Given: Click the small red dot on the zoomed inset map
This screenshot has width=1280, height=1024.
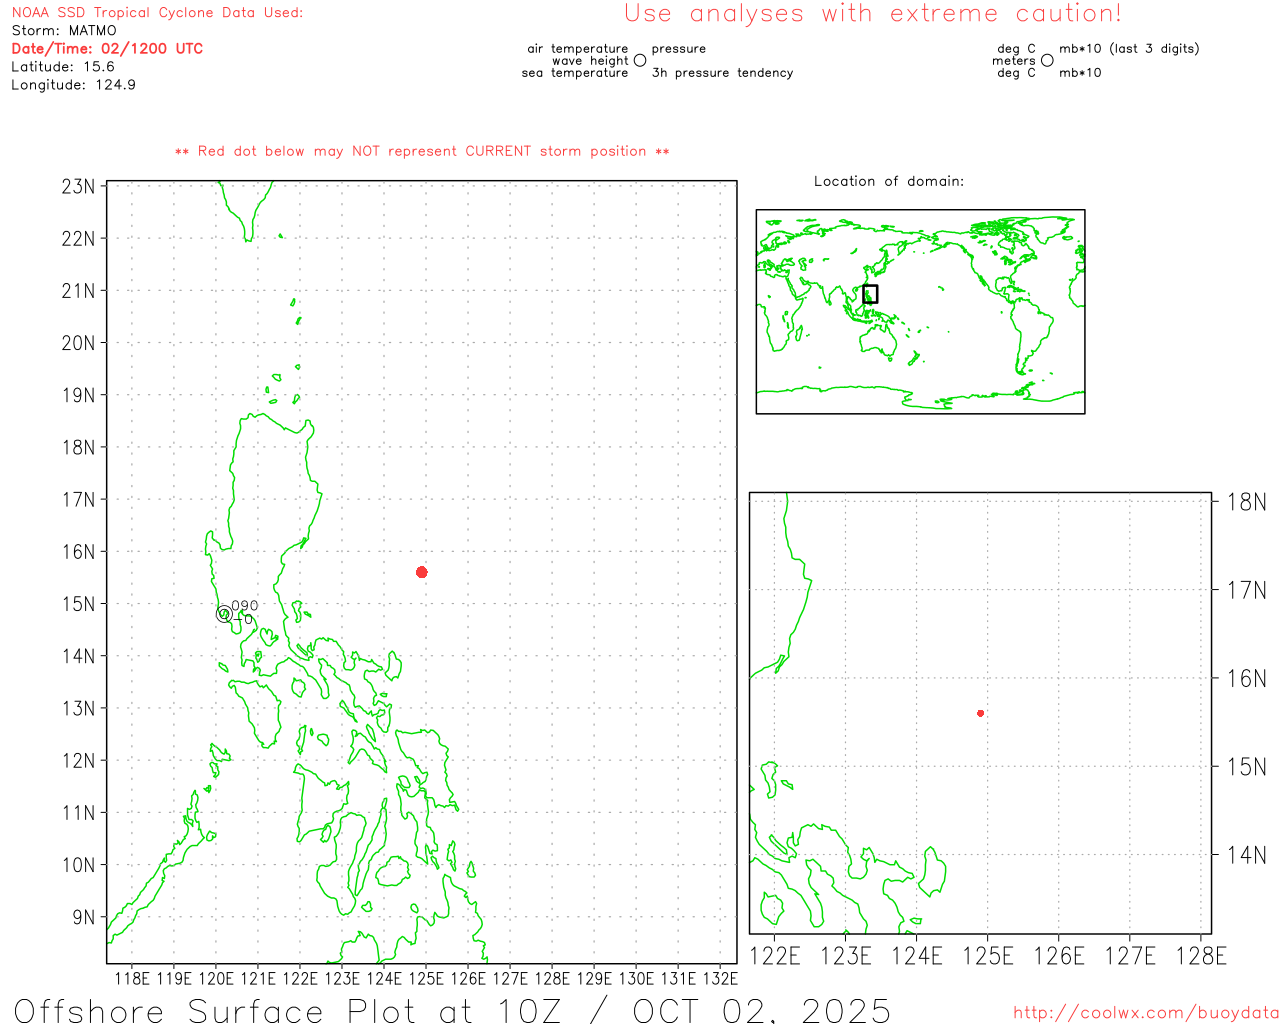Looking at the screenshot, I should click(980, 713).
